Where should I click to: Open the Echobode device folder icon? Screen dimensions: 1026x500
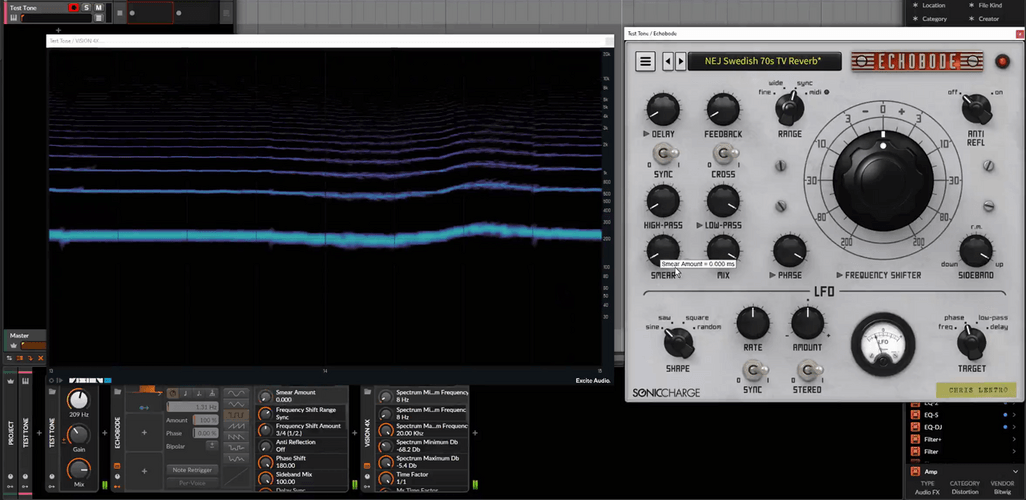(x=117, y=392)
